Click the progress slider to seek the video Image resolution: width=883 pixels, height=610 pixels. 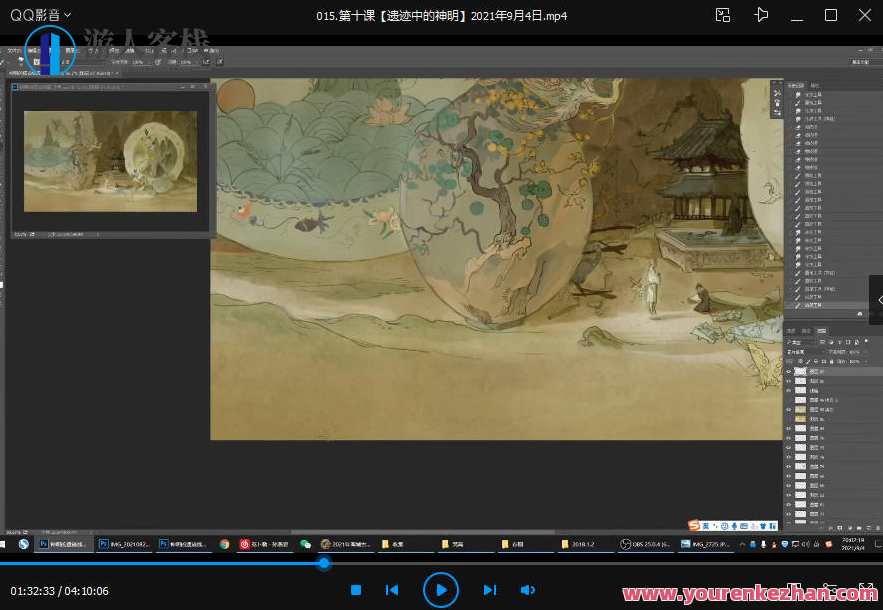pyautogui.click(x=323, y=563)
